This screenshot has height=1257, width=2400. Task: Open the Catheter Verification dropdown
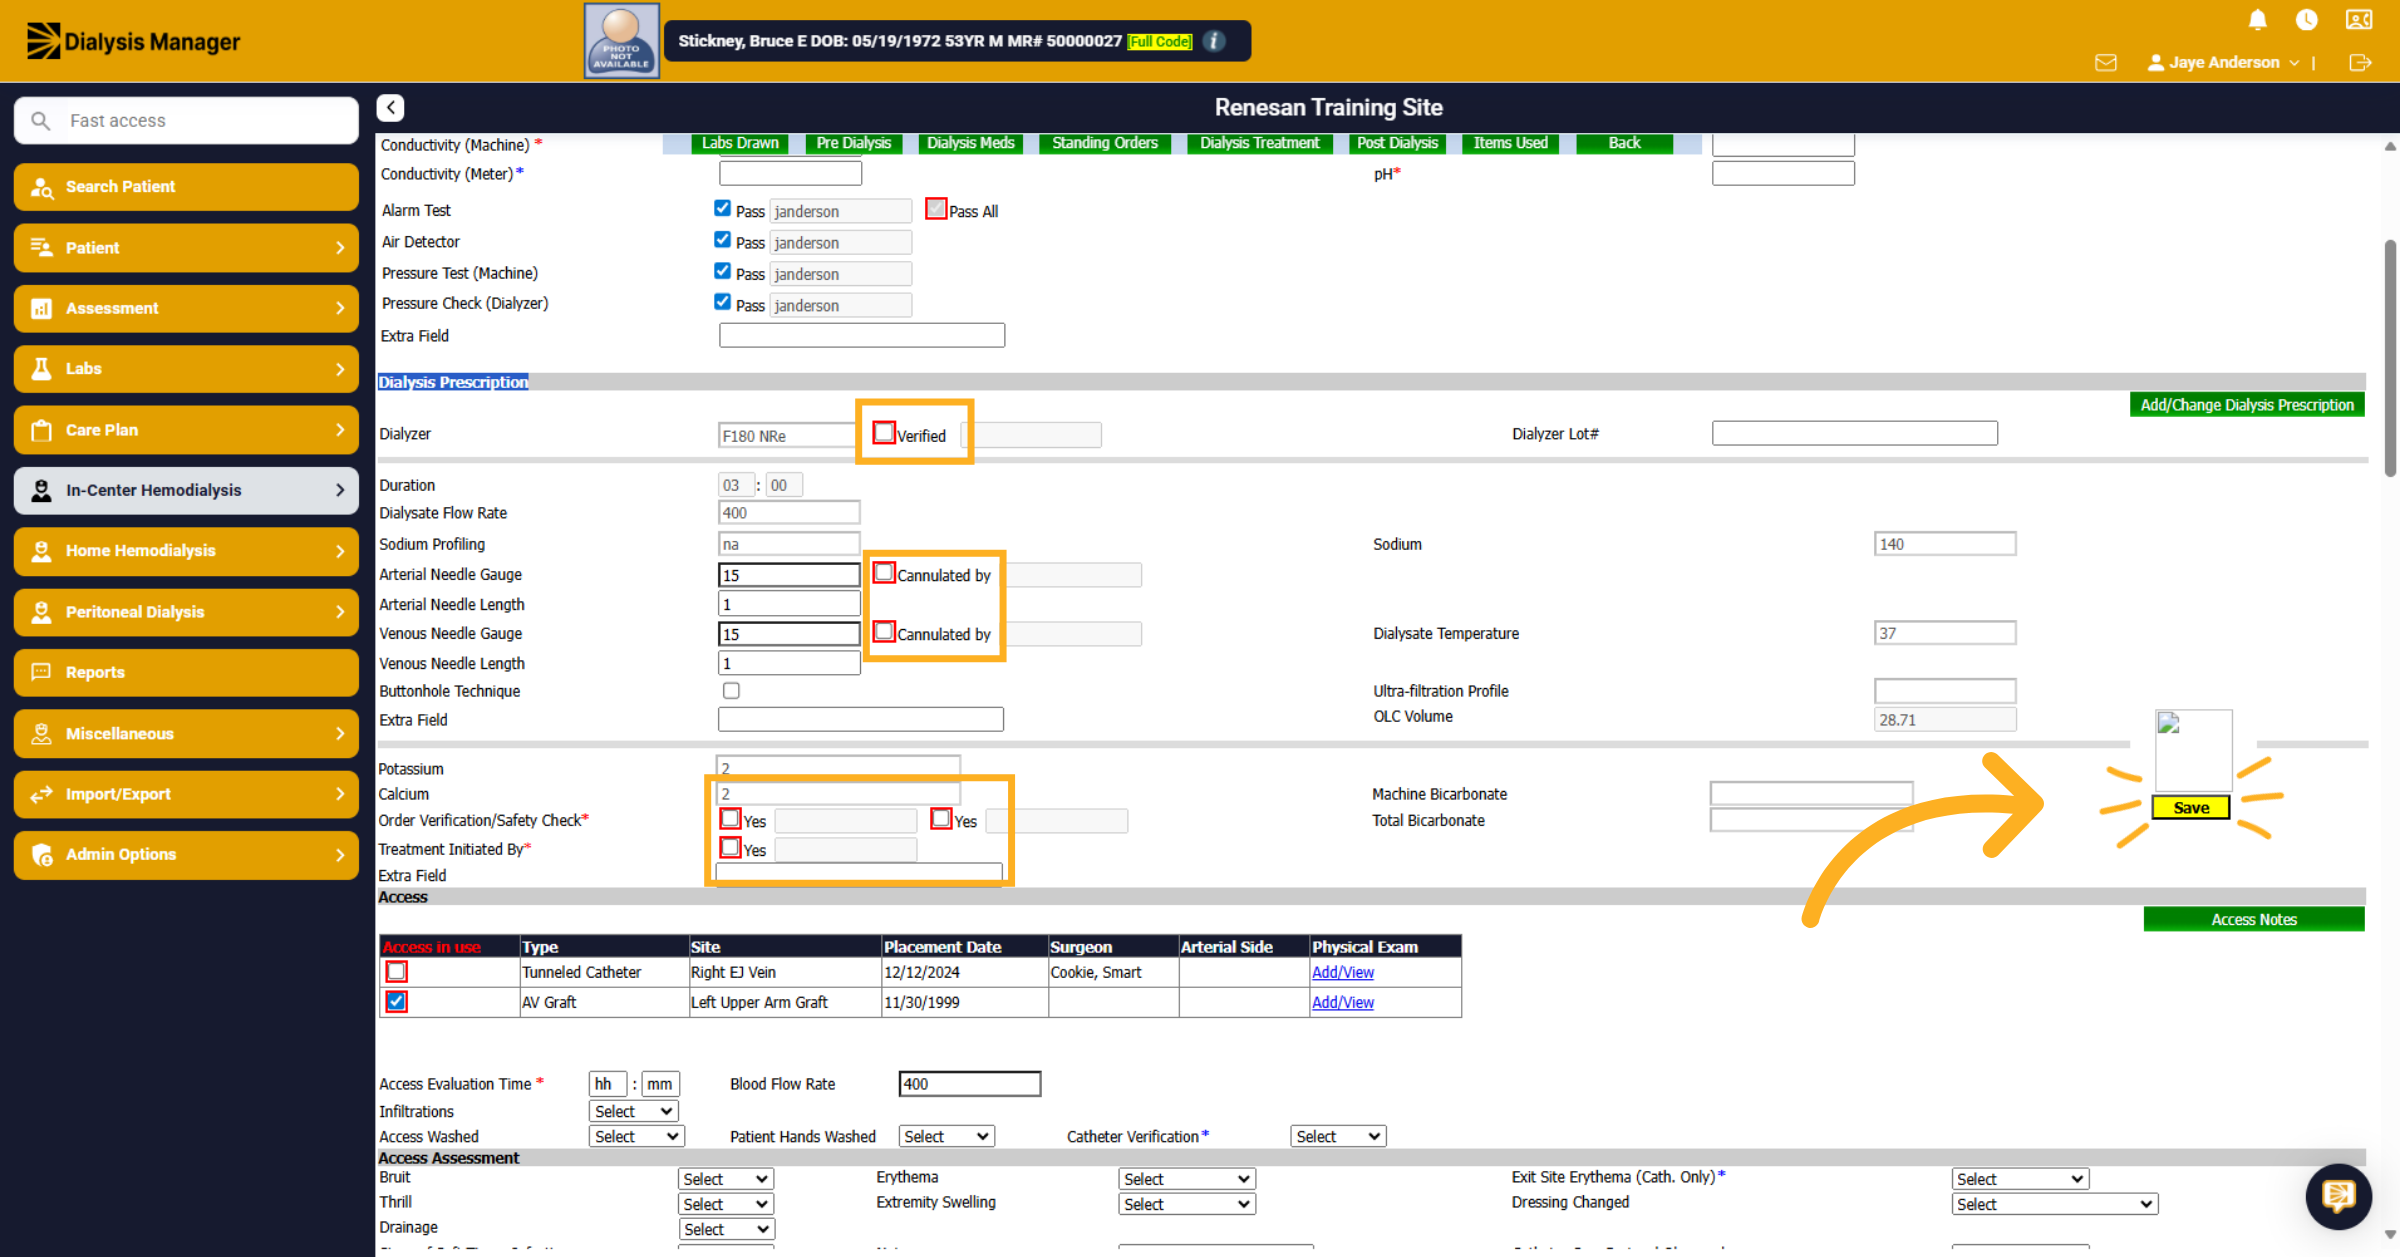click(1338, 1136)
